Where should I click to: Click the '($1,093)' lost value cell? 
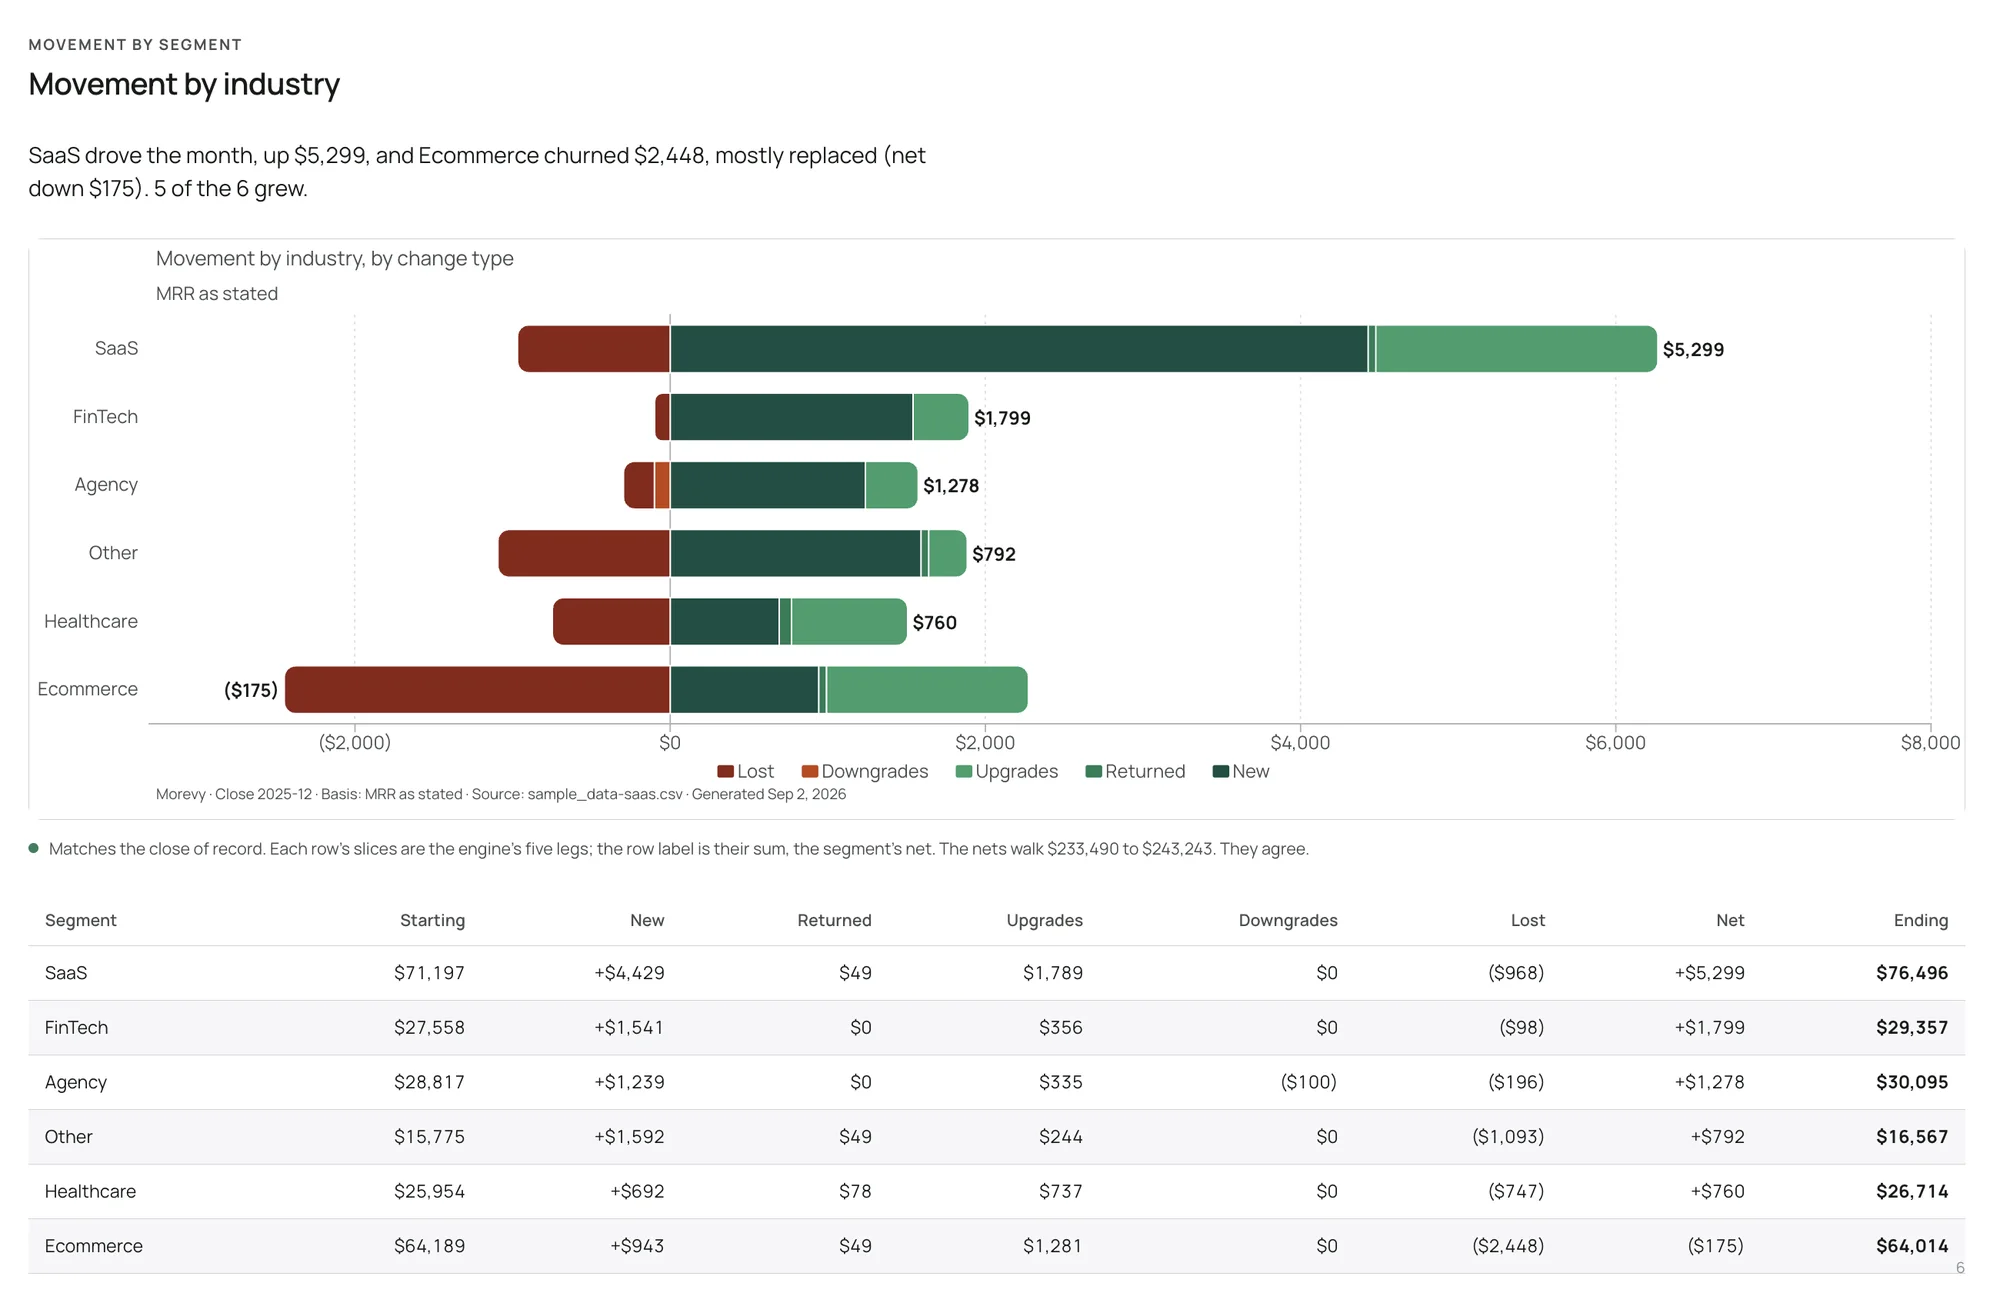pyautogui.click(x=1508, y=1137)
